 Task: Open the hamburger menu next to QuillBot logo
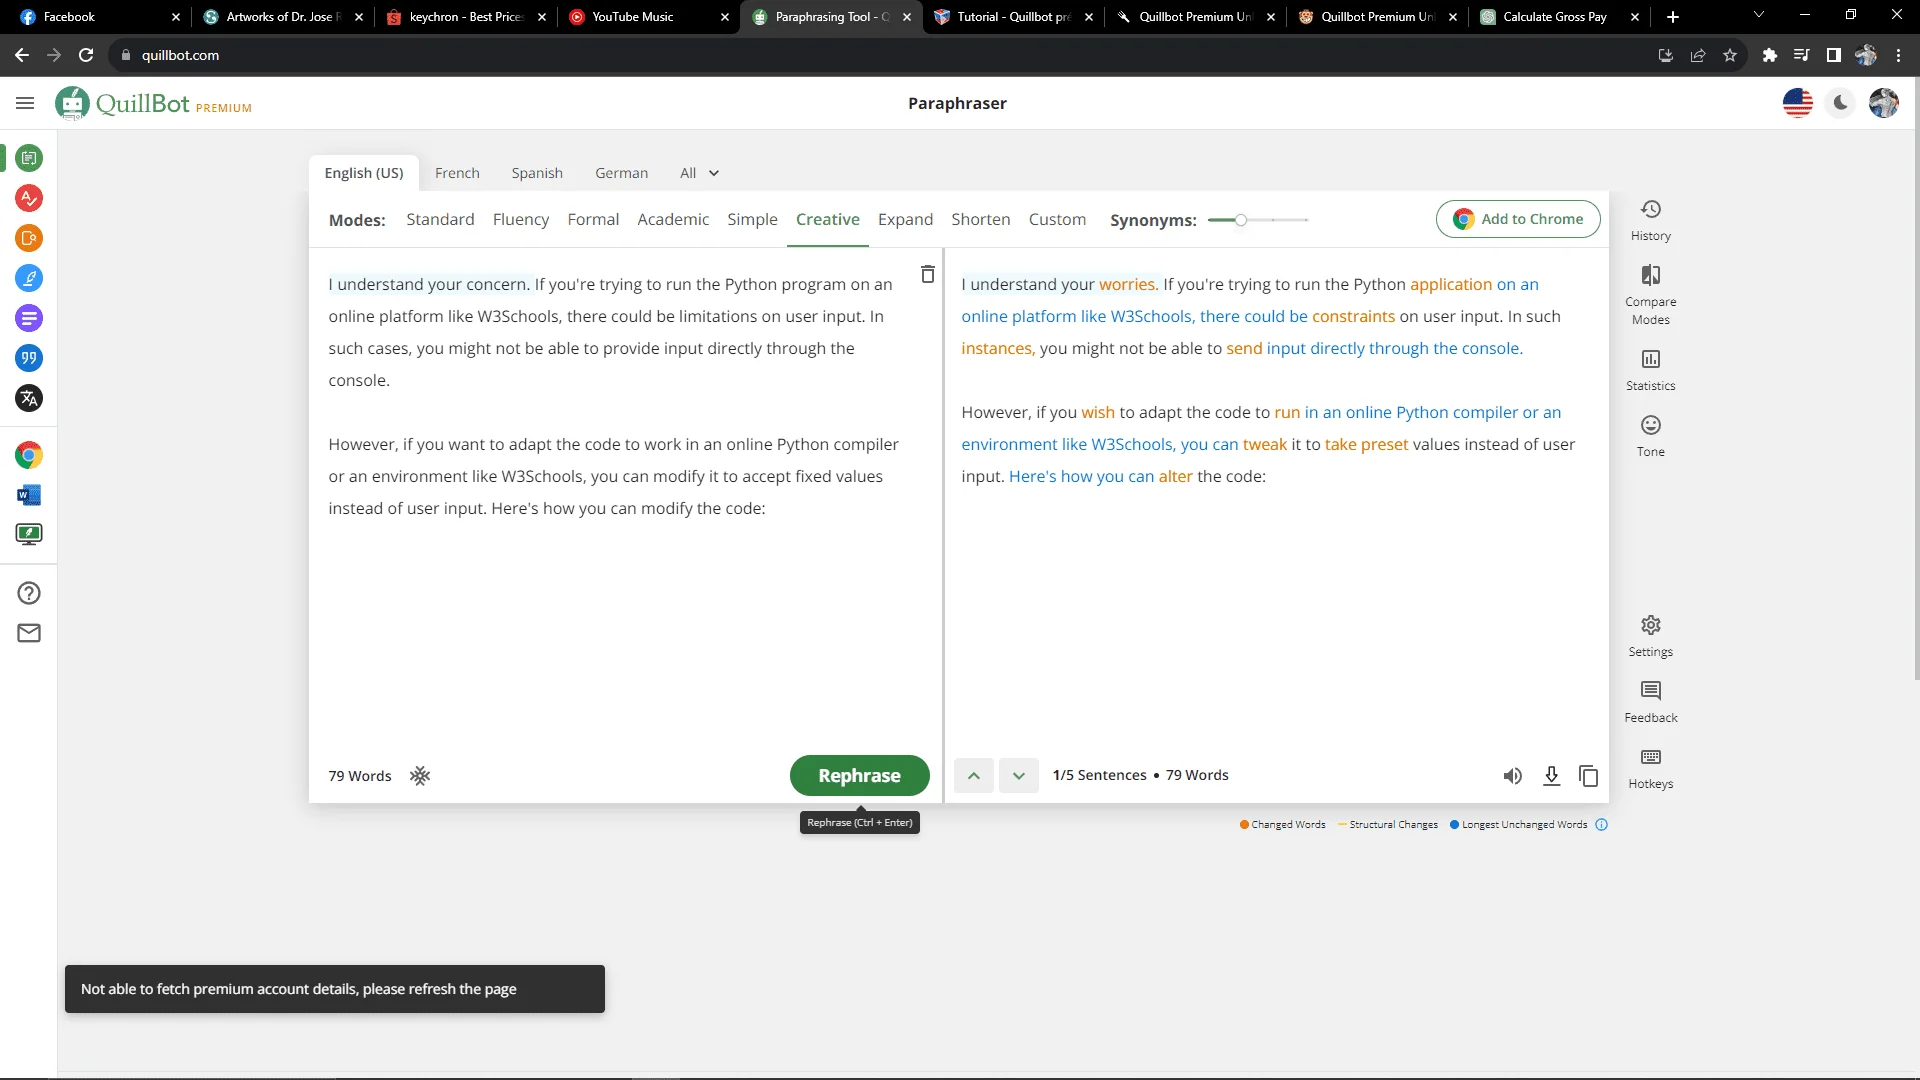pyautogui.click(x=25, y=103)
